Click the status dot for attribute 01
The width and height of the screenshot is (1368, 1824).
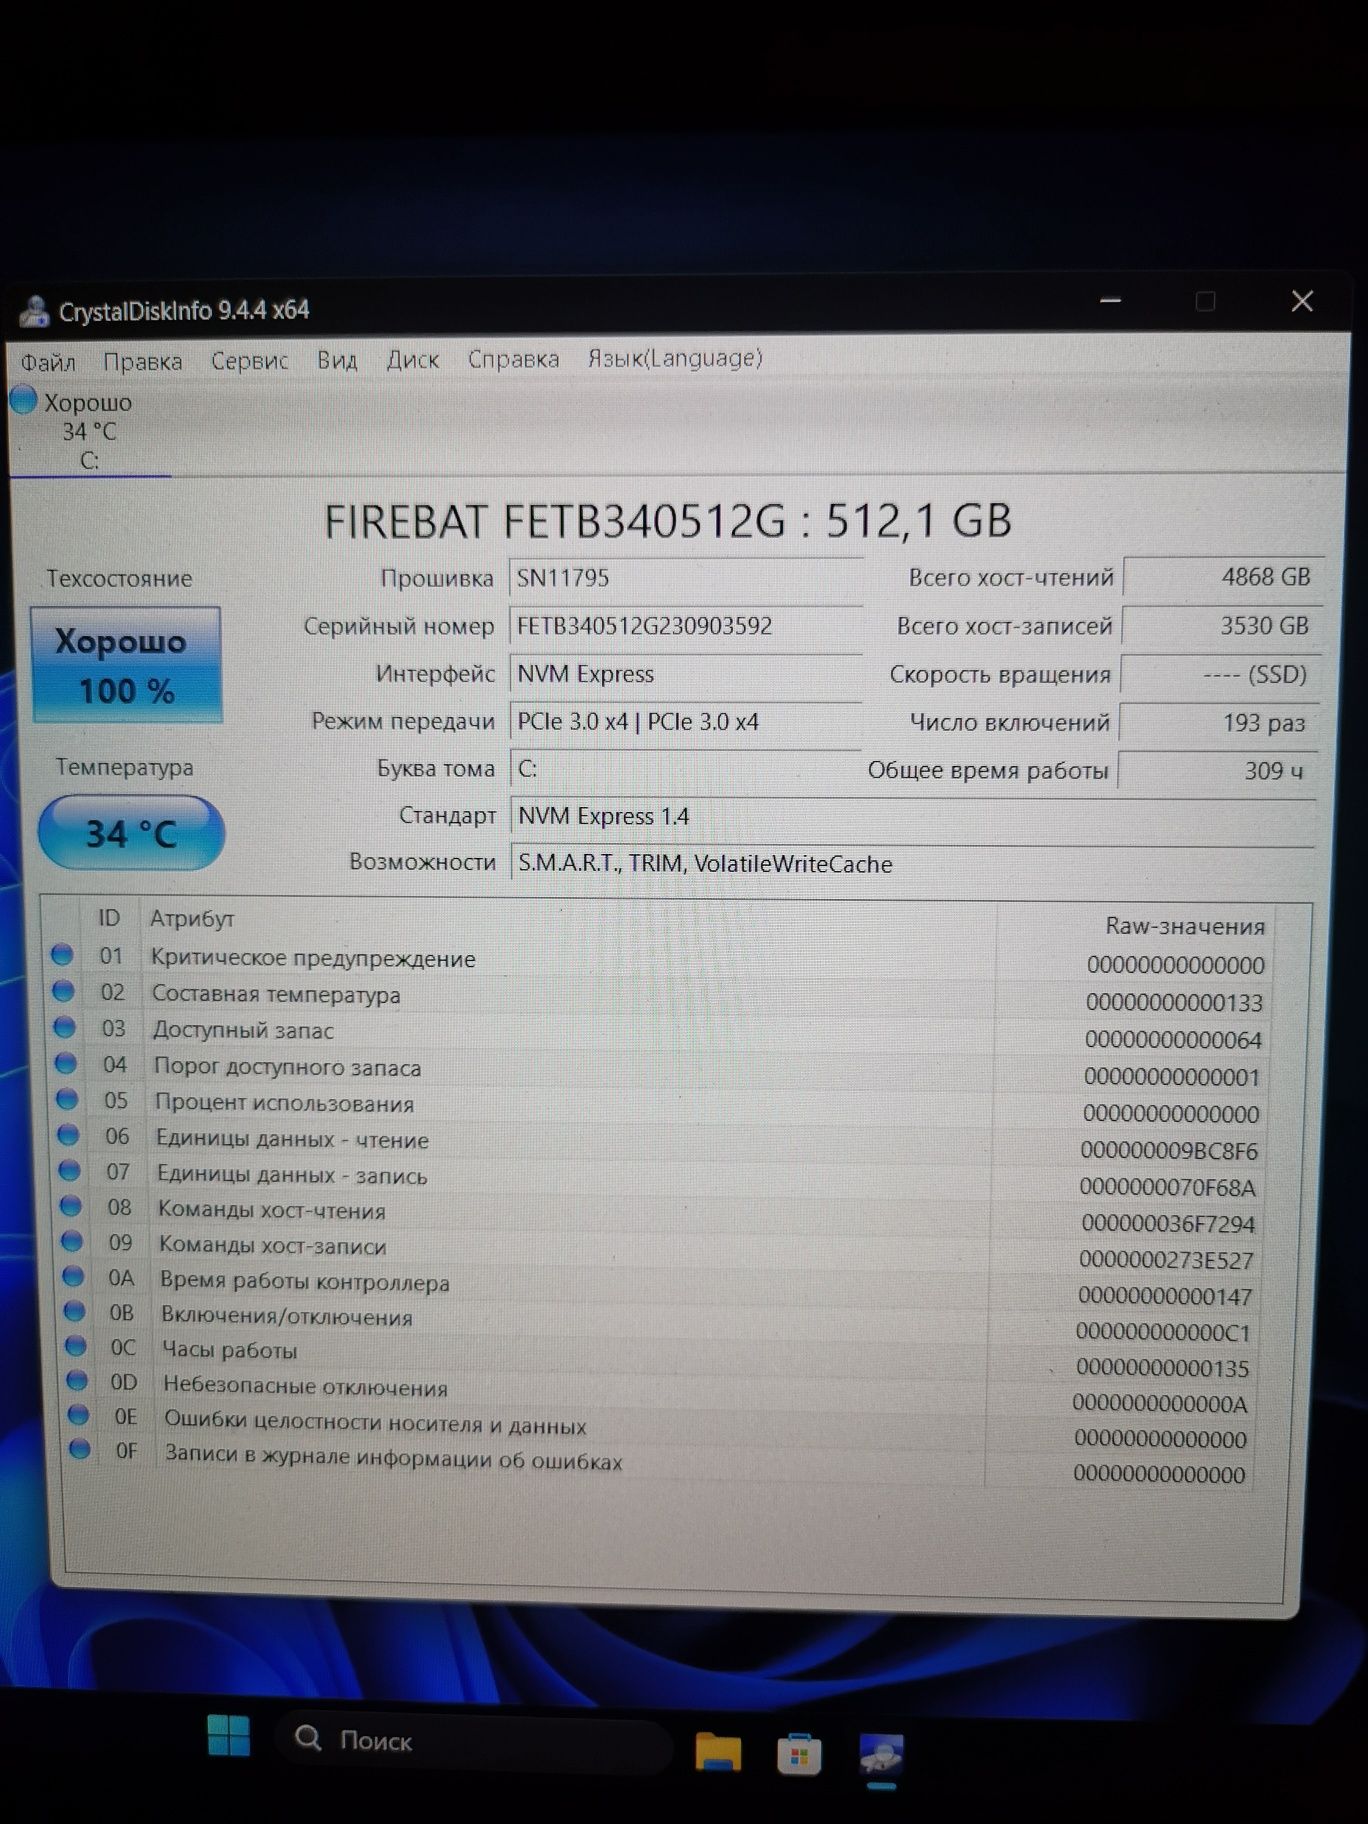[x=62, y=955]
